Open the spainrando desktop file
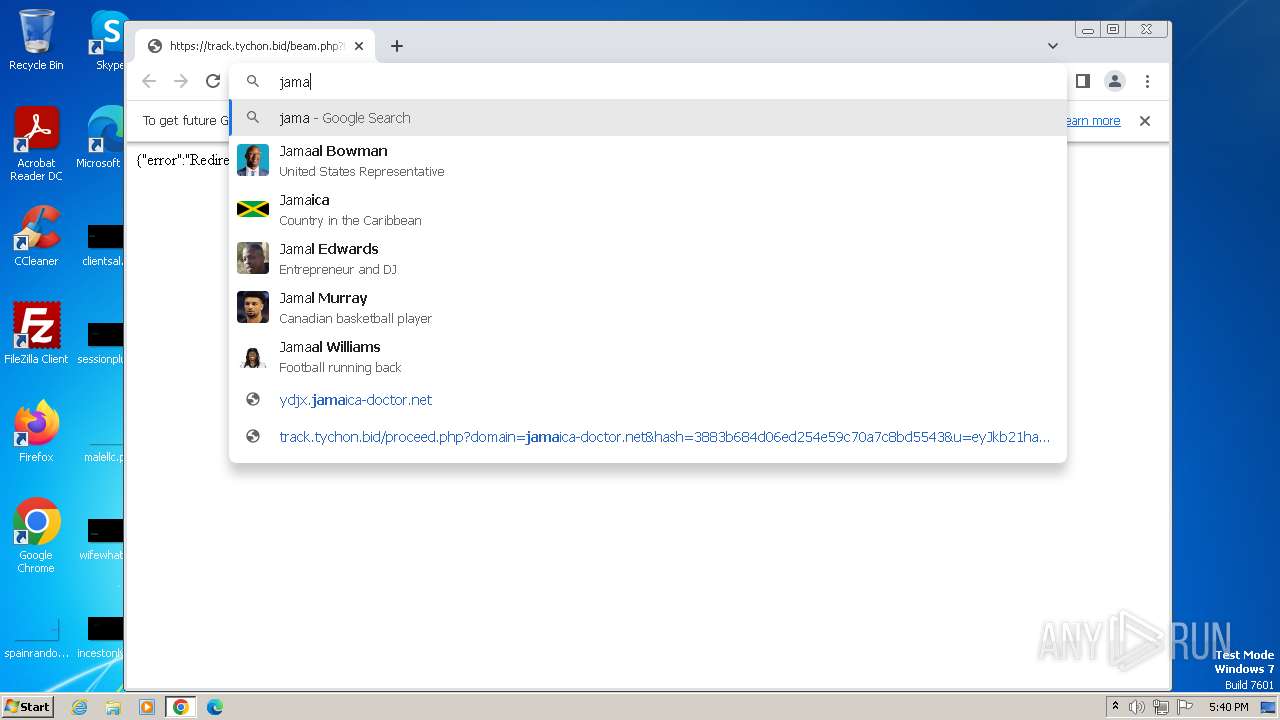 [36, 637]
